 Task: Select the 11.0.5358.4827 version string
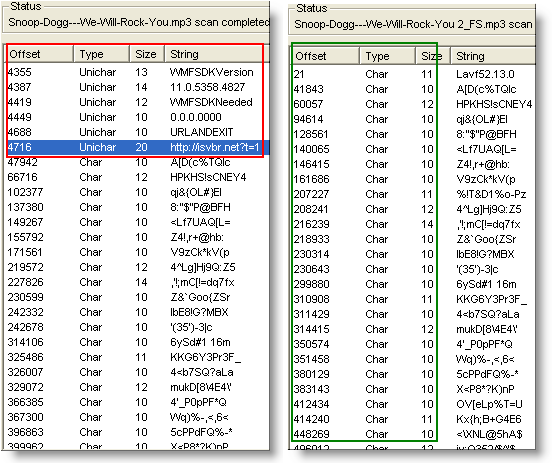click(137, 87)
